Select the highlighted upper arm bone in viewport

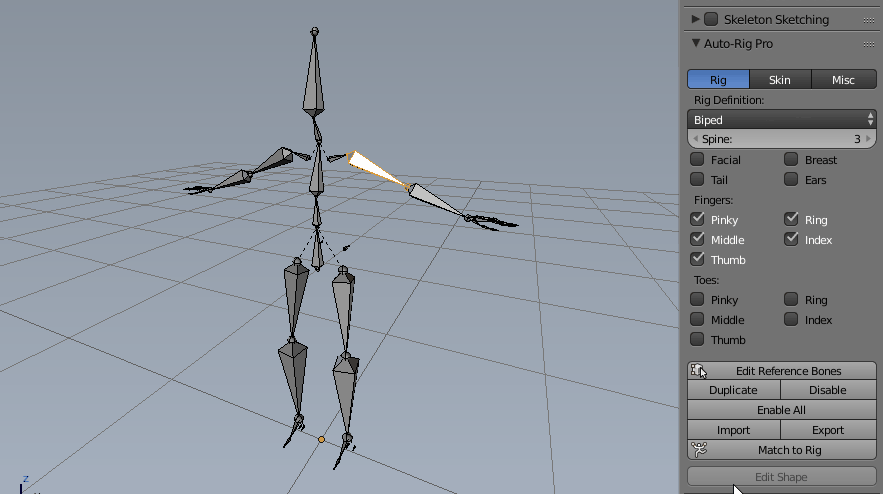[x=378, y=170]
